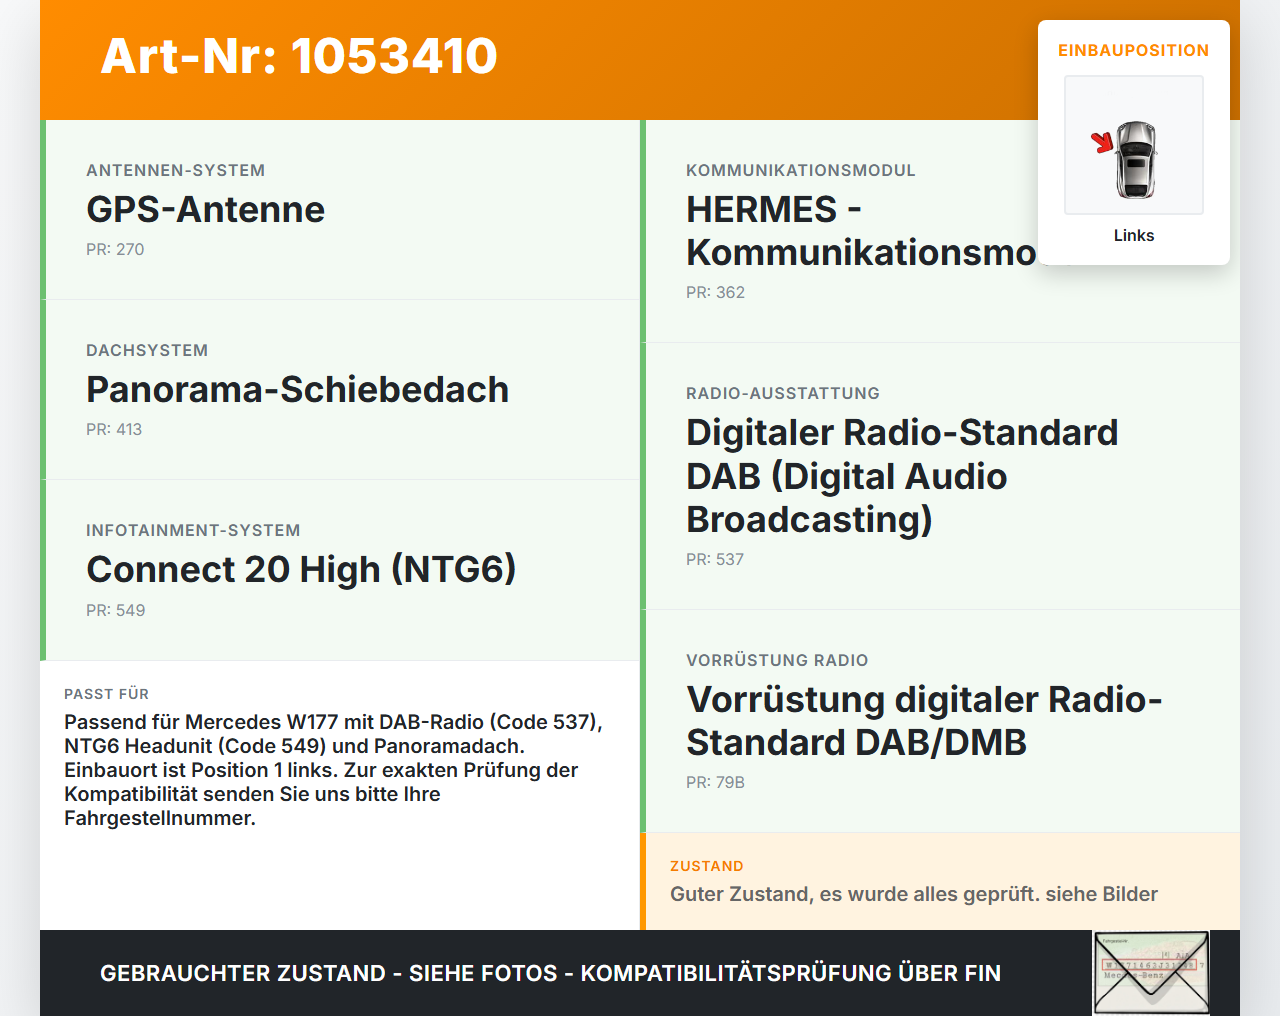Open the FIN document thumbnail in the footer
Screen dimensions: 1280x1017
1151,973
